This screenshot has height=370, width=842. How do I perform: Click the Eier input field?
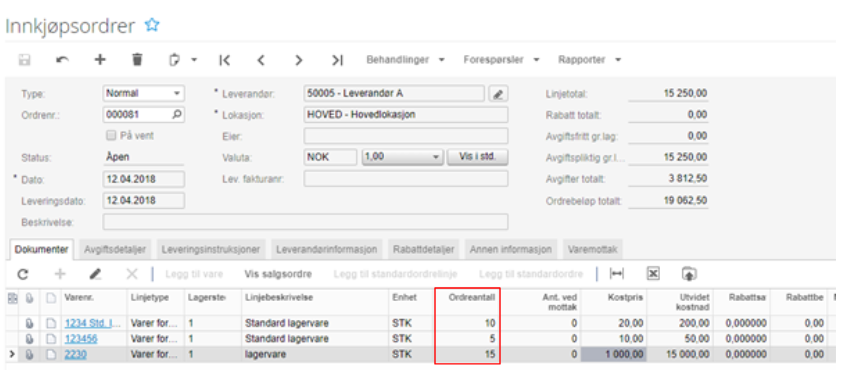click(x=406, y=136)
